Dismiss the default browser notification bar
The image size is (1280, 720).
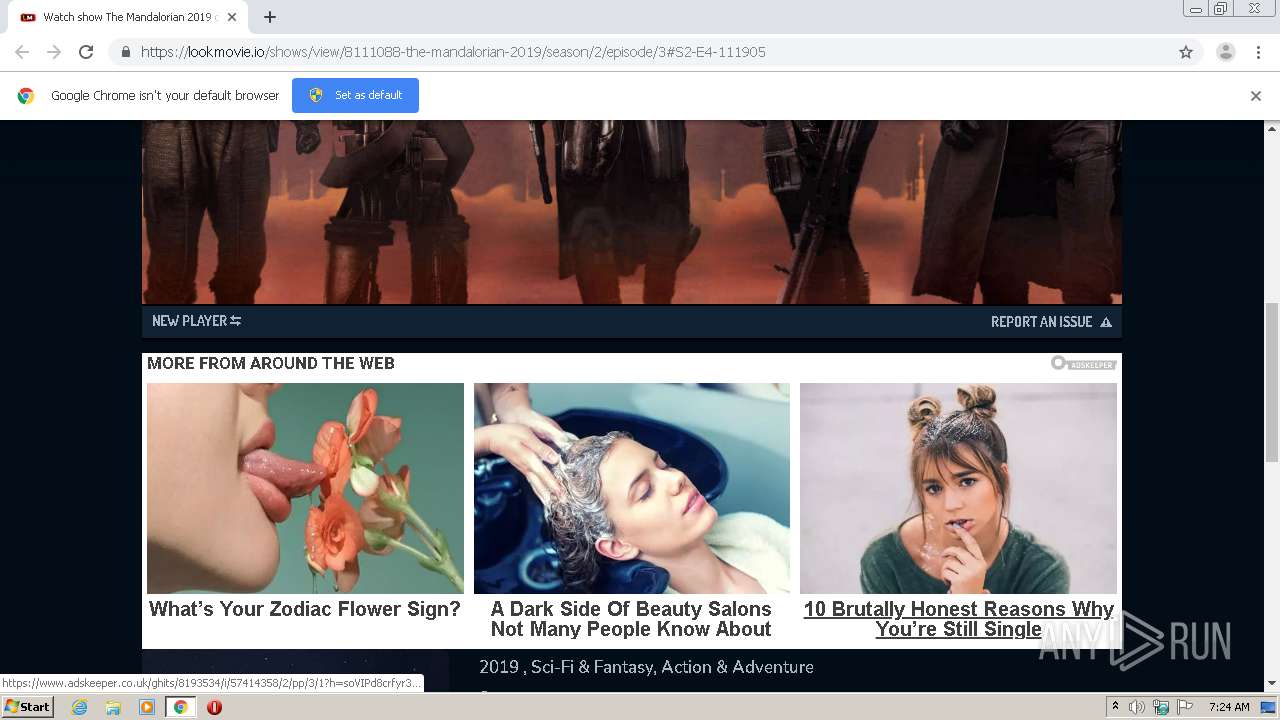tap(1256, 96)
